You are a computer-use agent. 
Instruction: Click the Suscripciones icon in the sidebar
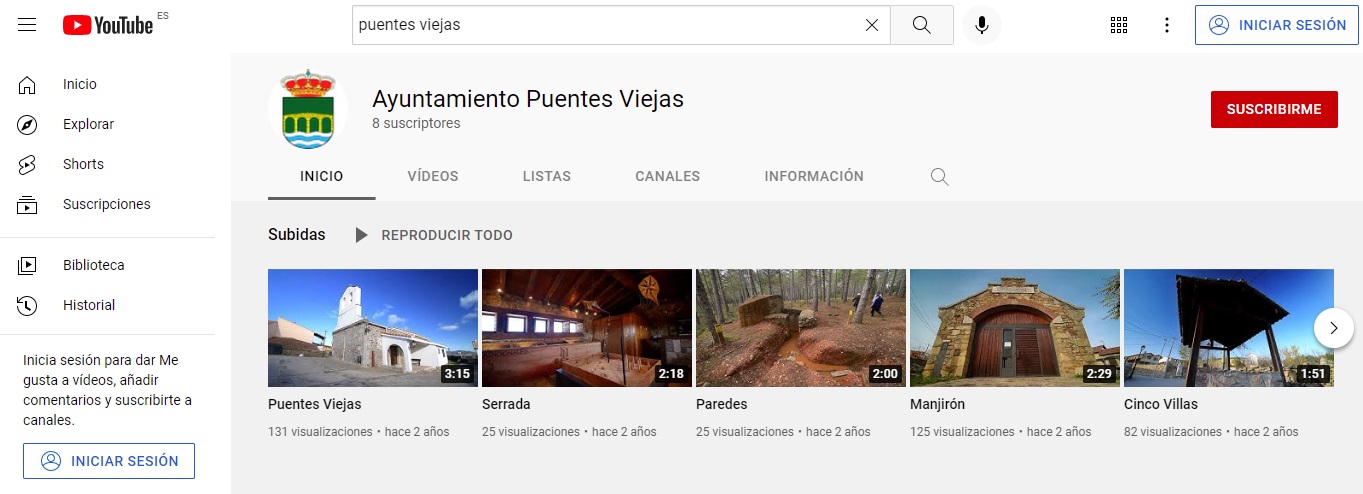click(28, 205)
